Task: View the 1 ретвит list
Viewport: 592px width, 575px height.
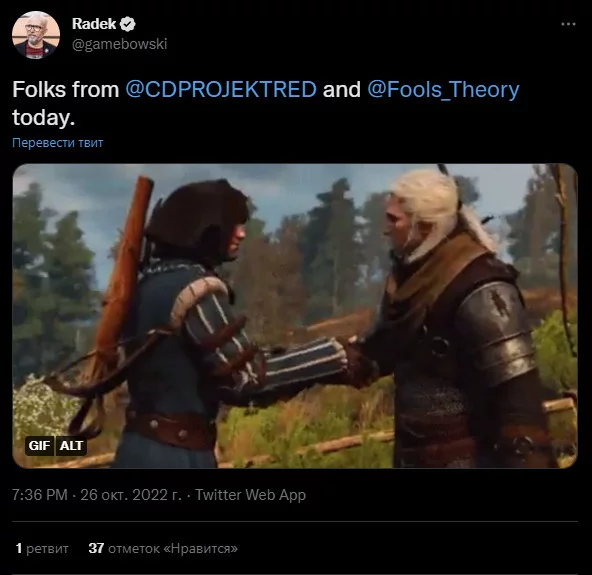Action: tap(42, 548)
